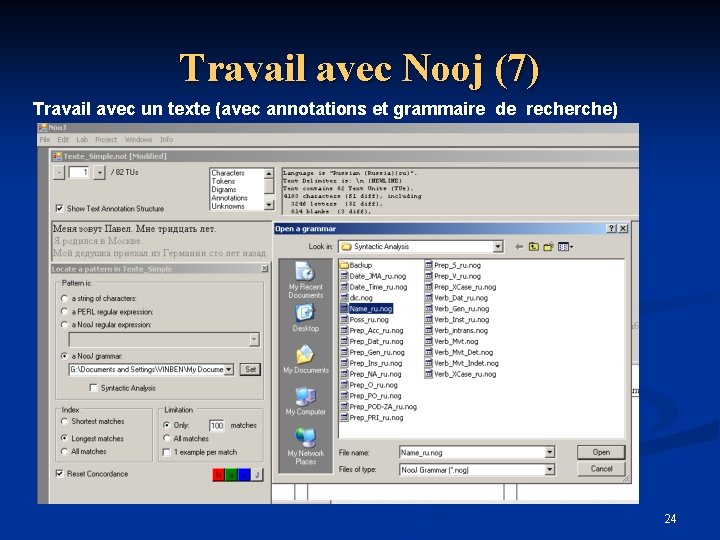Select the Date_JMA_ru.nog file

point(373,276)
